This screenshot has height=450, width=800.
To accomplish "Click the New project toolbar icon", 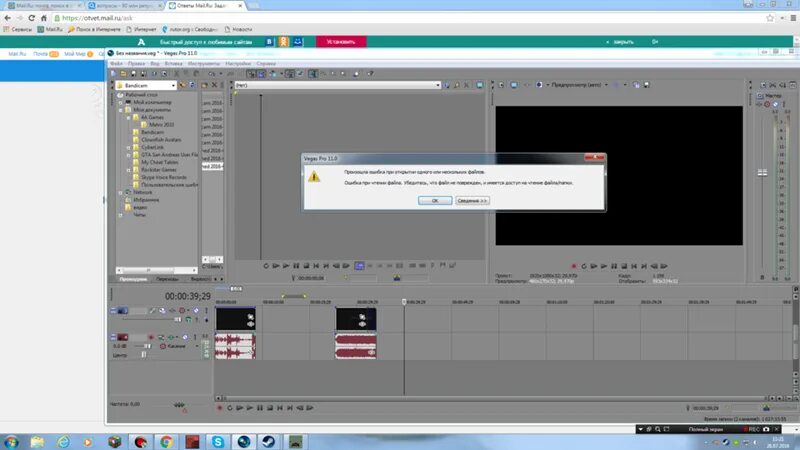I will coord(114,74).
